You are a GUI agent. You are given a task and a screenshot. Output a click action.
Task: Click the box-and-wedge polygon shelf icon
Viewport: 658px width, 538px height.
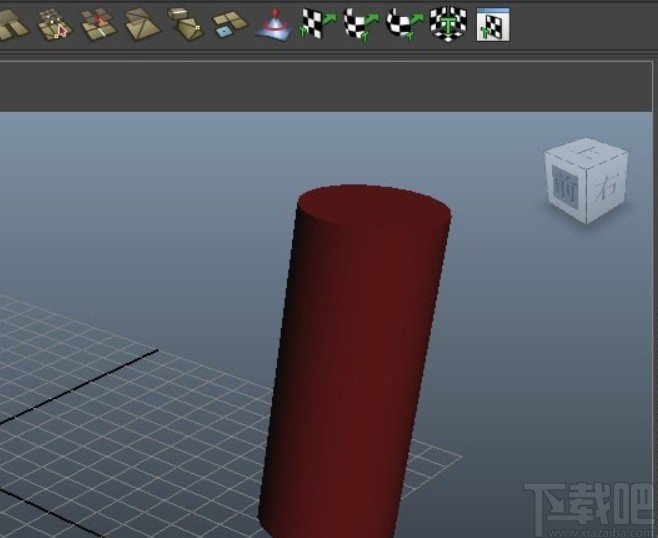pyautogui.click(x=185, y=24)
